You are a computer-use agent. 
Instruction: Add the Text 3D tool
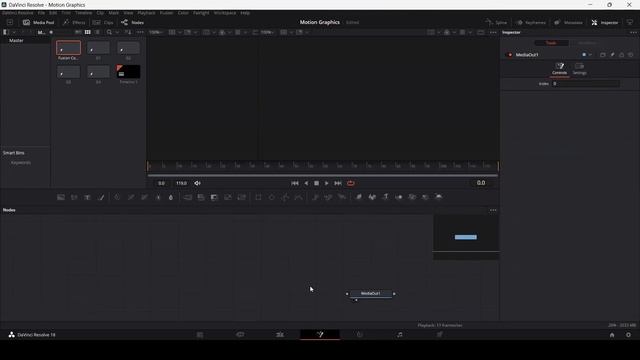click(385, 197)
